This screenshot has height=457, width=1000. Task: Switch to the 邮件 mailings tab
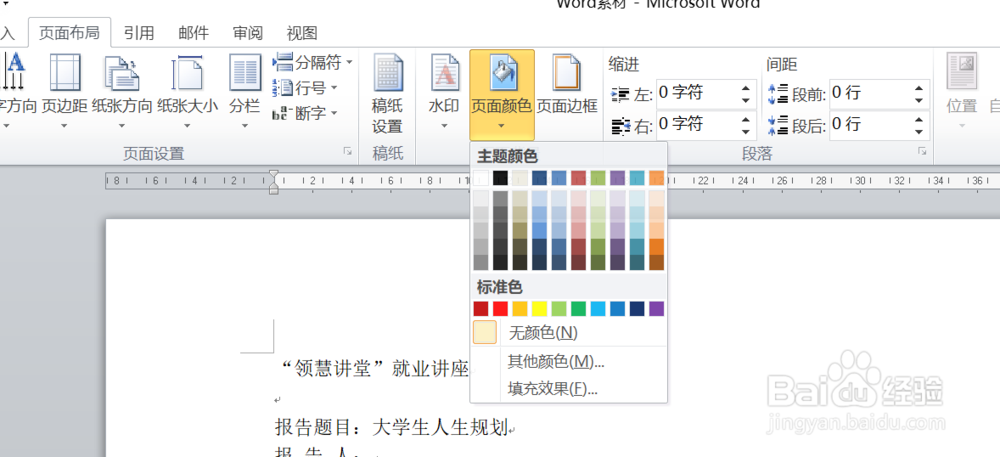pyautogui.click(x=193, y=33)
